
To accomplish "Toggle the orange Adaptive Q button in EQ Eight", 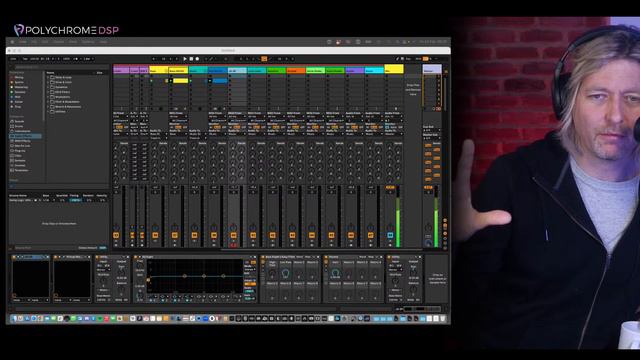I will pos(250,284).
